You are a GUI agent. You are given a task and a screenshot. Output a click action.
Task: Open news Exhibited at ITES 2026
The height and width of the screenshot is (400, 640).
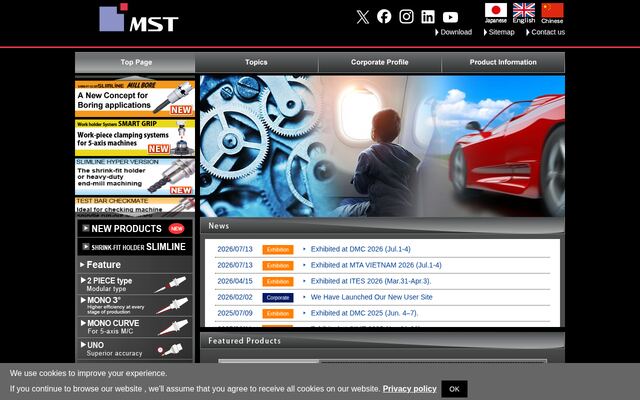click(371, 281)
